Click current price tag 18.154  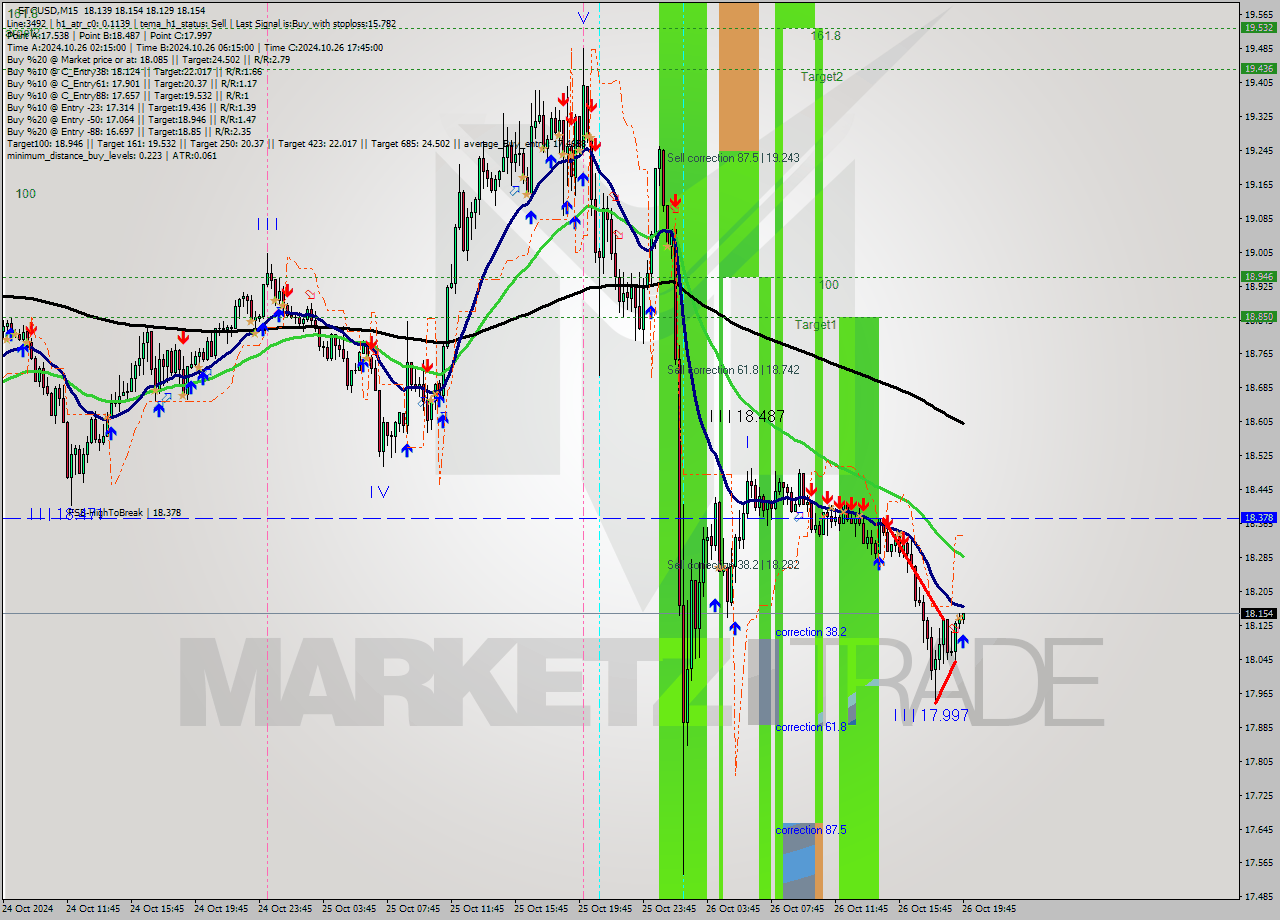pyautogui.click(x=1258, y=613)
